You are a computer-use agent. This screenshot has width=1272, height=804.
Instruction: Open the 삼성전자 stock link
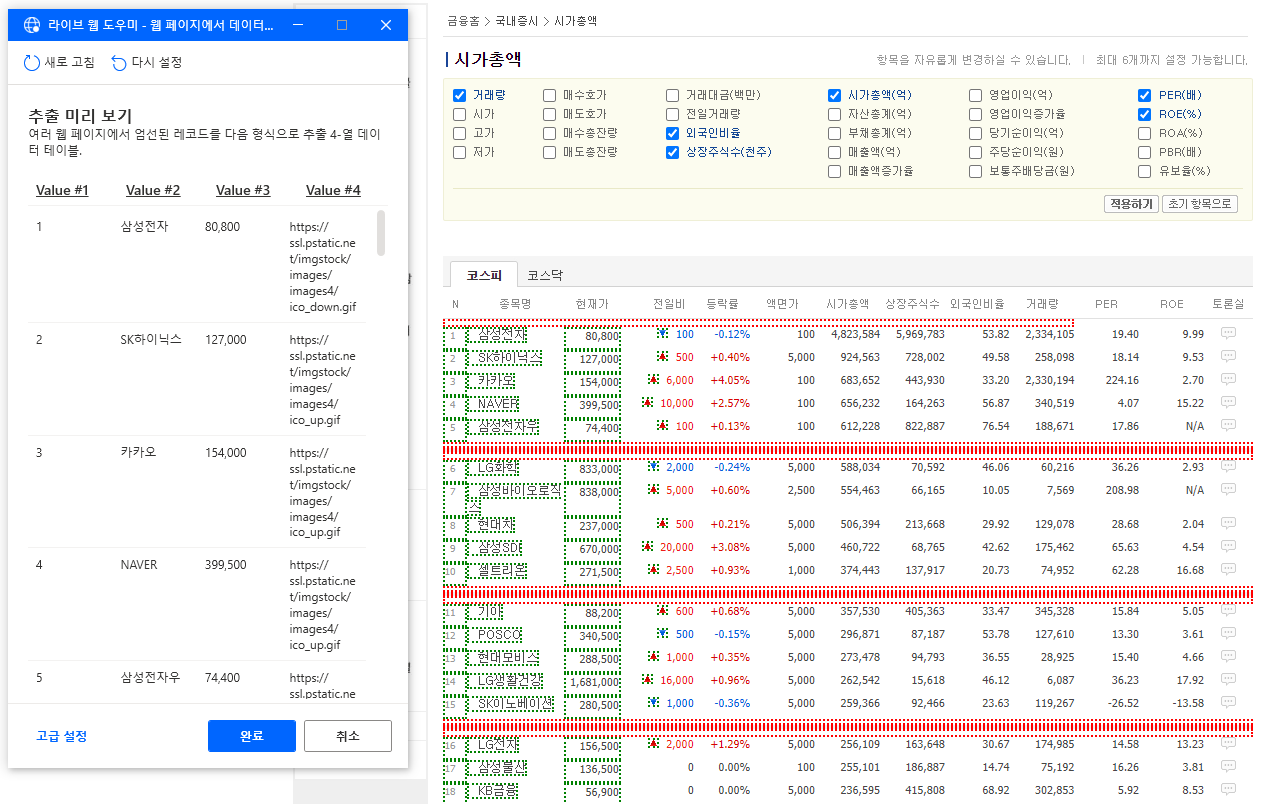(503, 334)
